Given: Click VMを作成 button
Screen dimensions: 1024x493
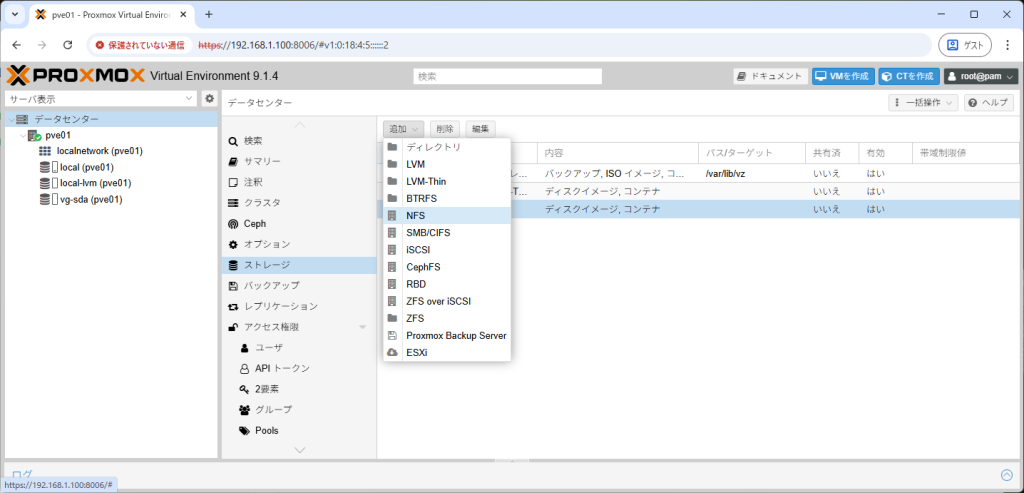Looking at the screenshot, I should pos(843,76).
